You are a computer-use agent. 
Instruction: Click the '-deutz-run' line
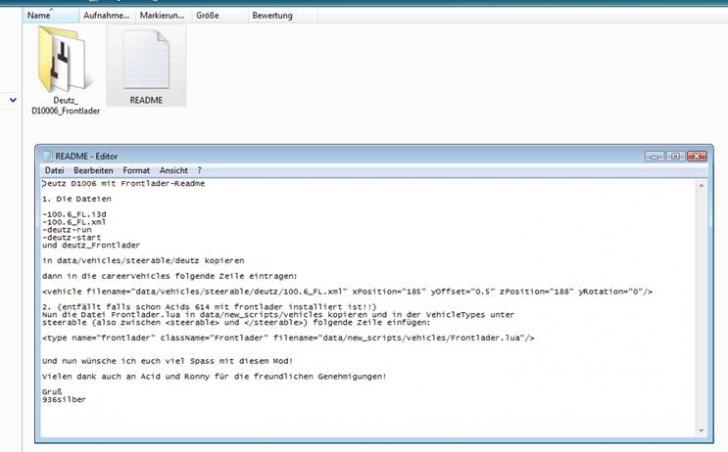[67, 230]
